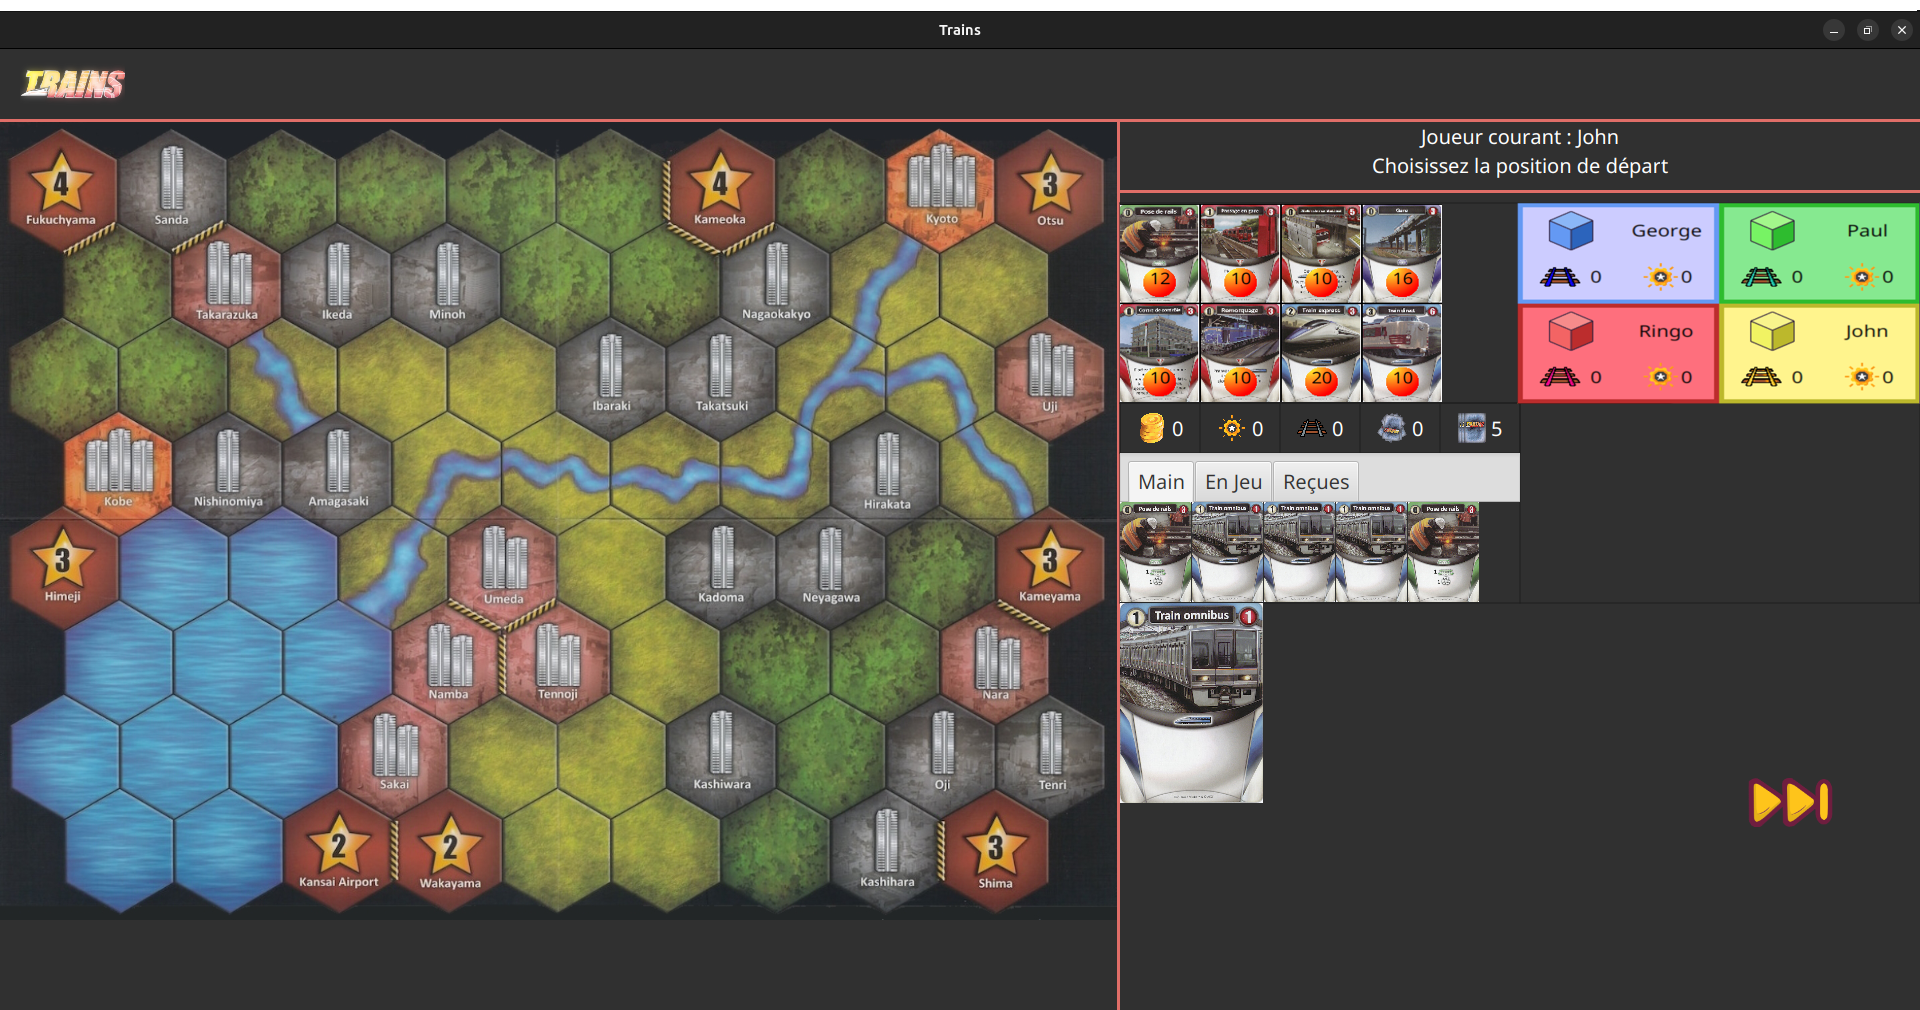
Task: Choose the Tennoji city hex
Action: (x=558, y=660)
